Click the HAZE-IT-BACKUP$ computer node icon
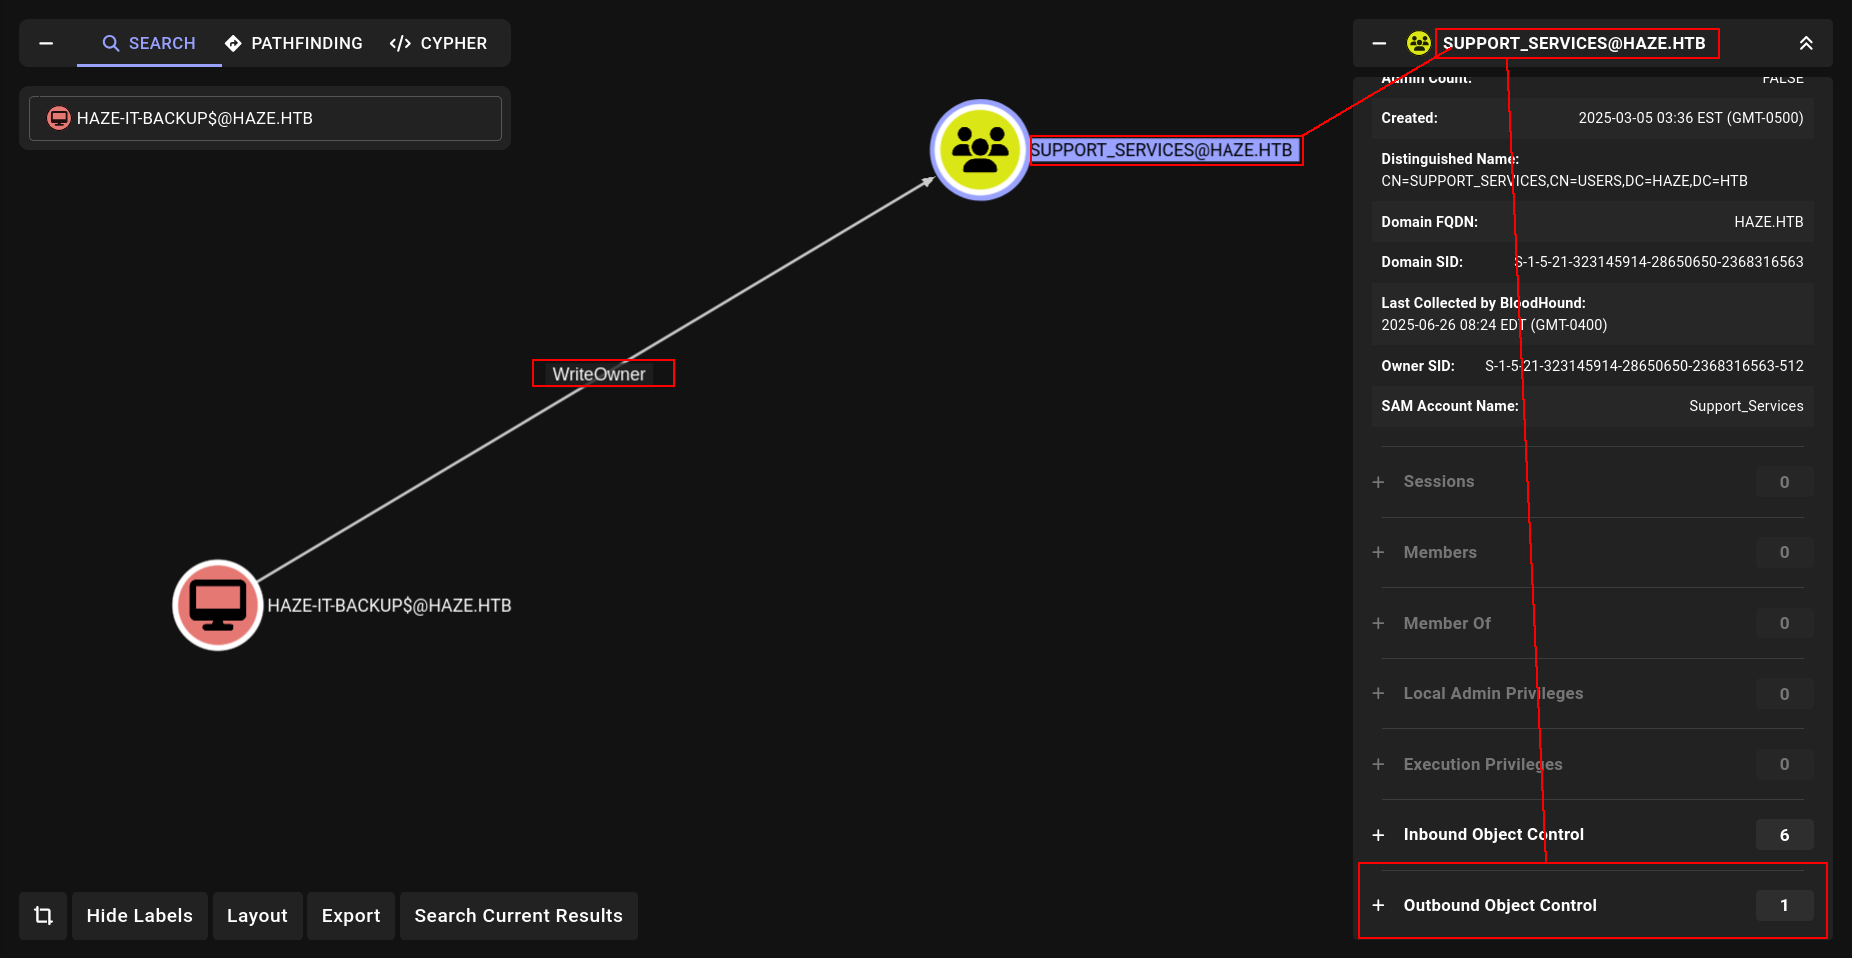The width and height of the screenshot is (1852, 958). click(218, 605)
